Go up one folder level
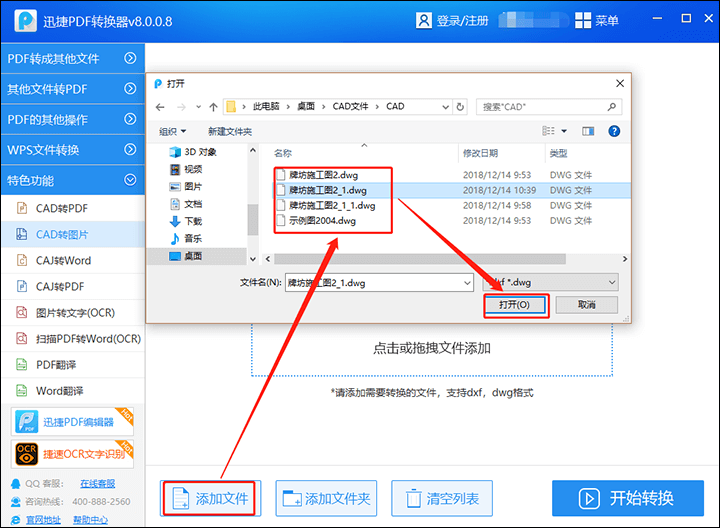Screen dimensions: 720x528 213,107
